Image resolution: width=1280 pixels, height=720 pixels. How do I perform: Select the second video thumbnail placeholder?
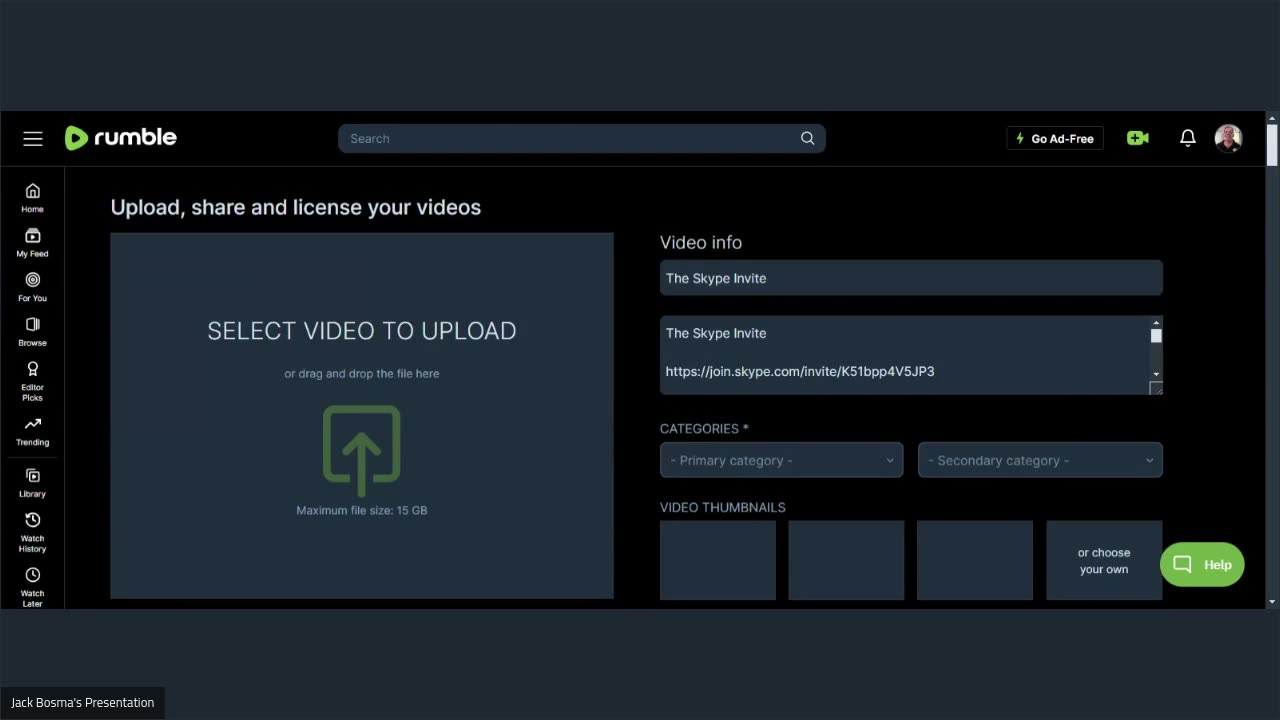point(846,560)
